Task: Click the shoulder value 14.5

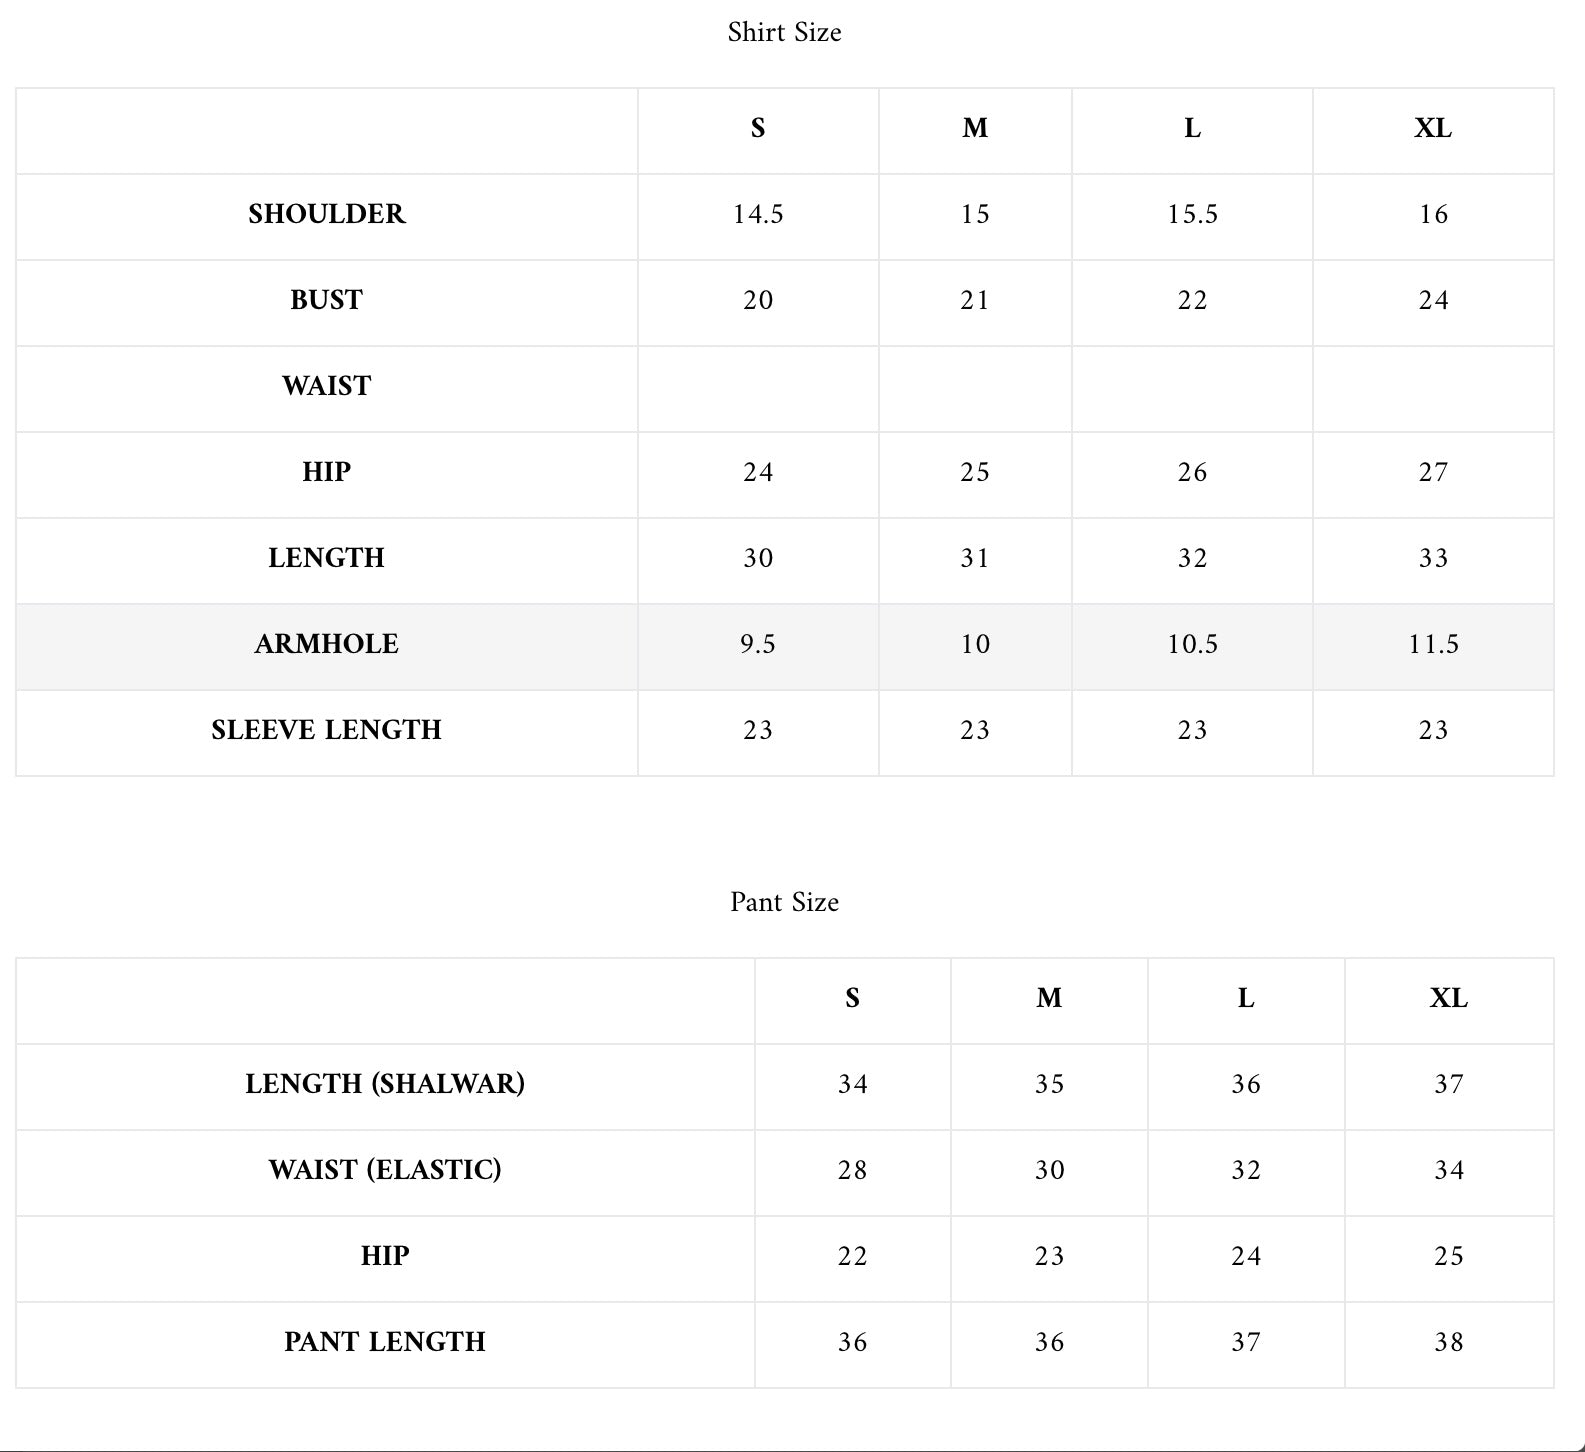Action: tap(758, 214)
